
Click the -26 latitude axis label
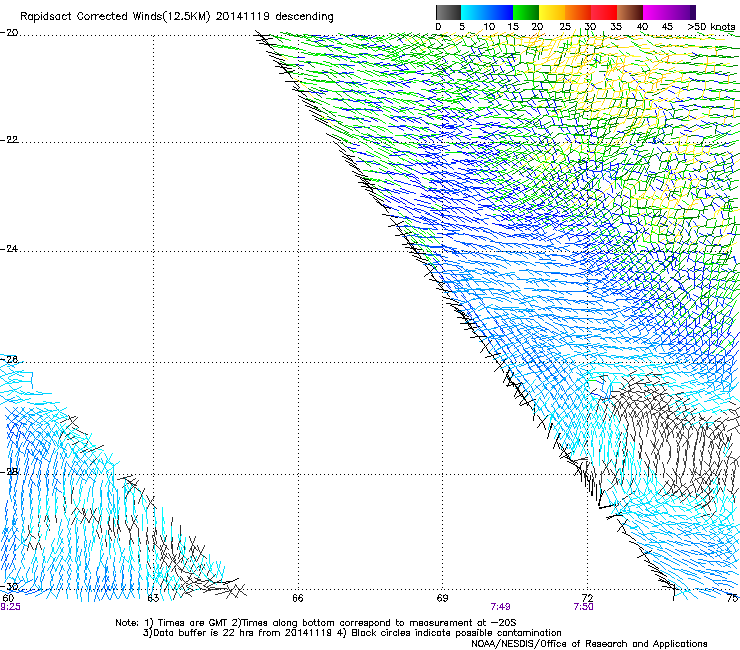(x=10, y=360)
